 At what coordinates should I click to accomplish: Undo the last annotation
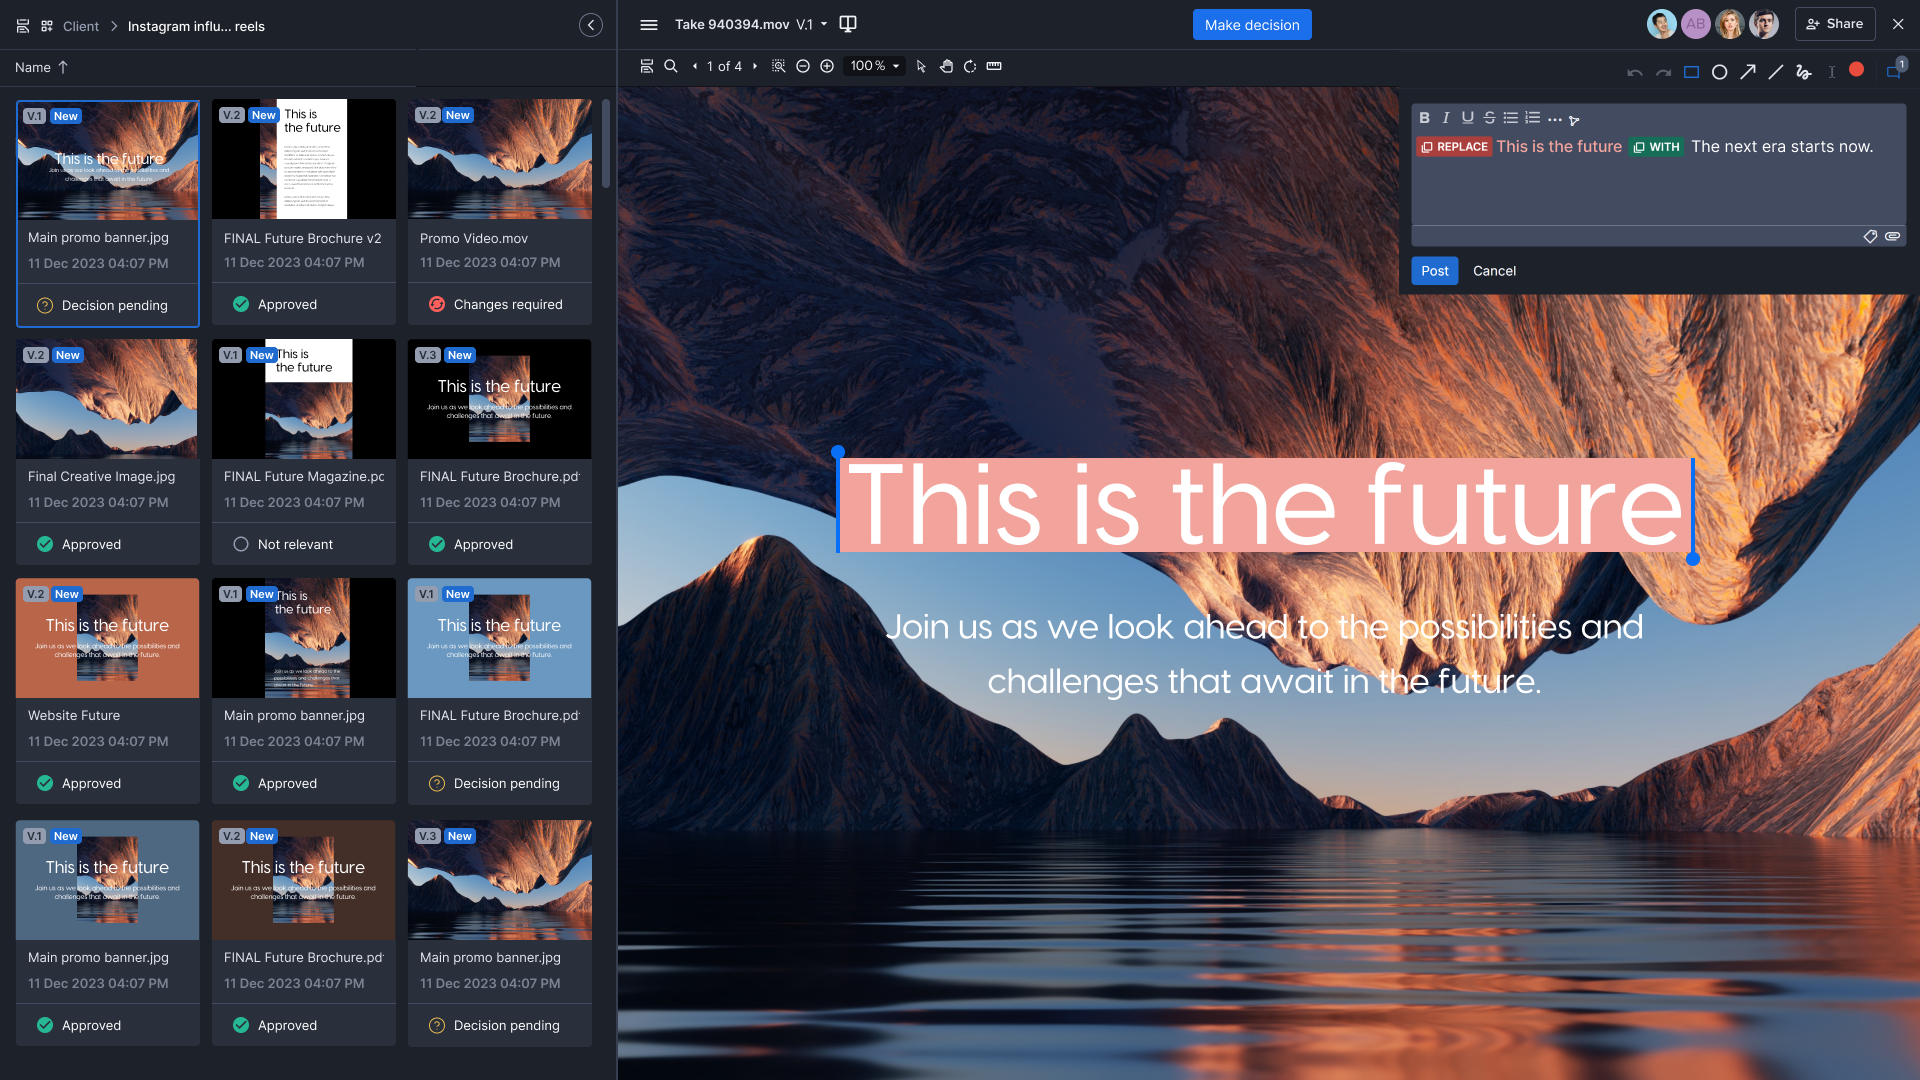1634,71
